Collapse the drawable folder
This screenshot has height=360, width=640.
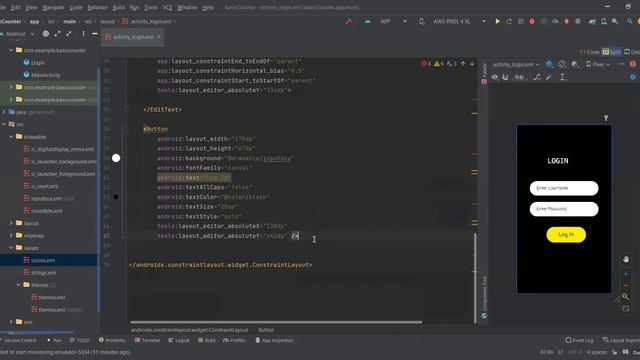point(11,137)
